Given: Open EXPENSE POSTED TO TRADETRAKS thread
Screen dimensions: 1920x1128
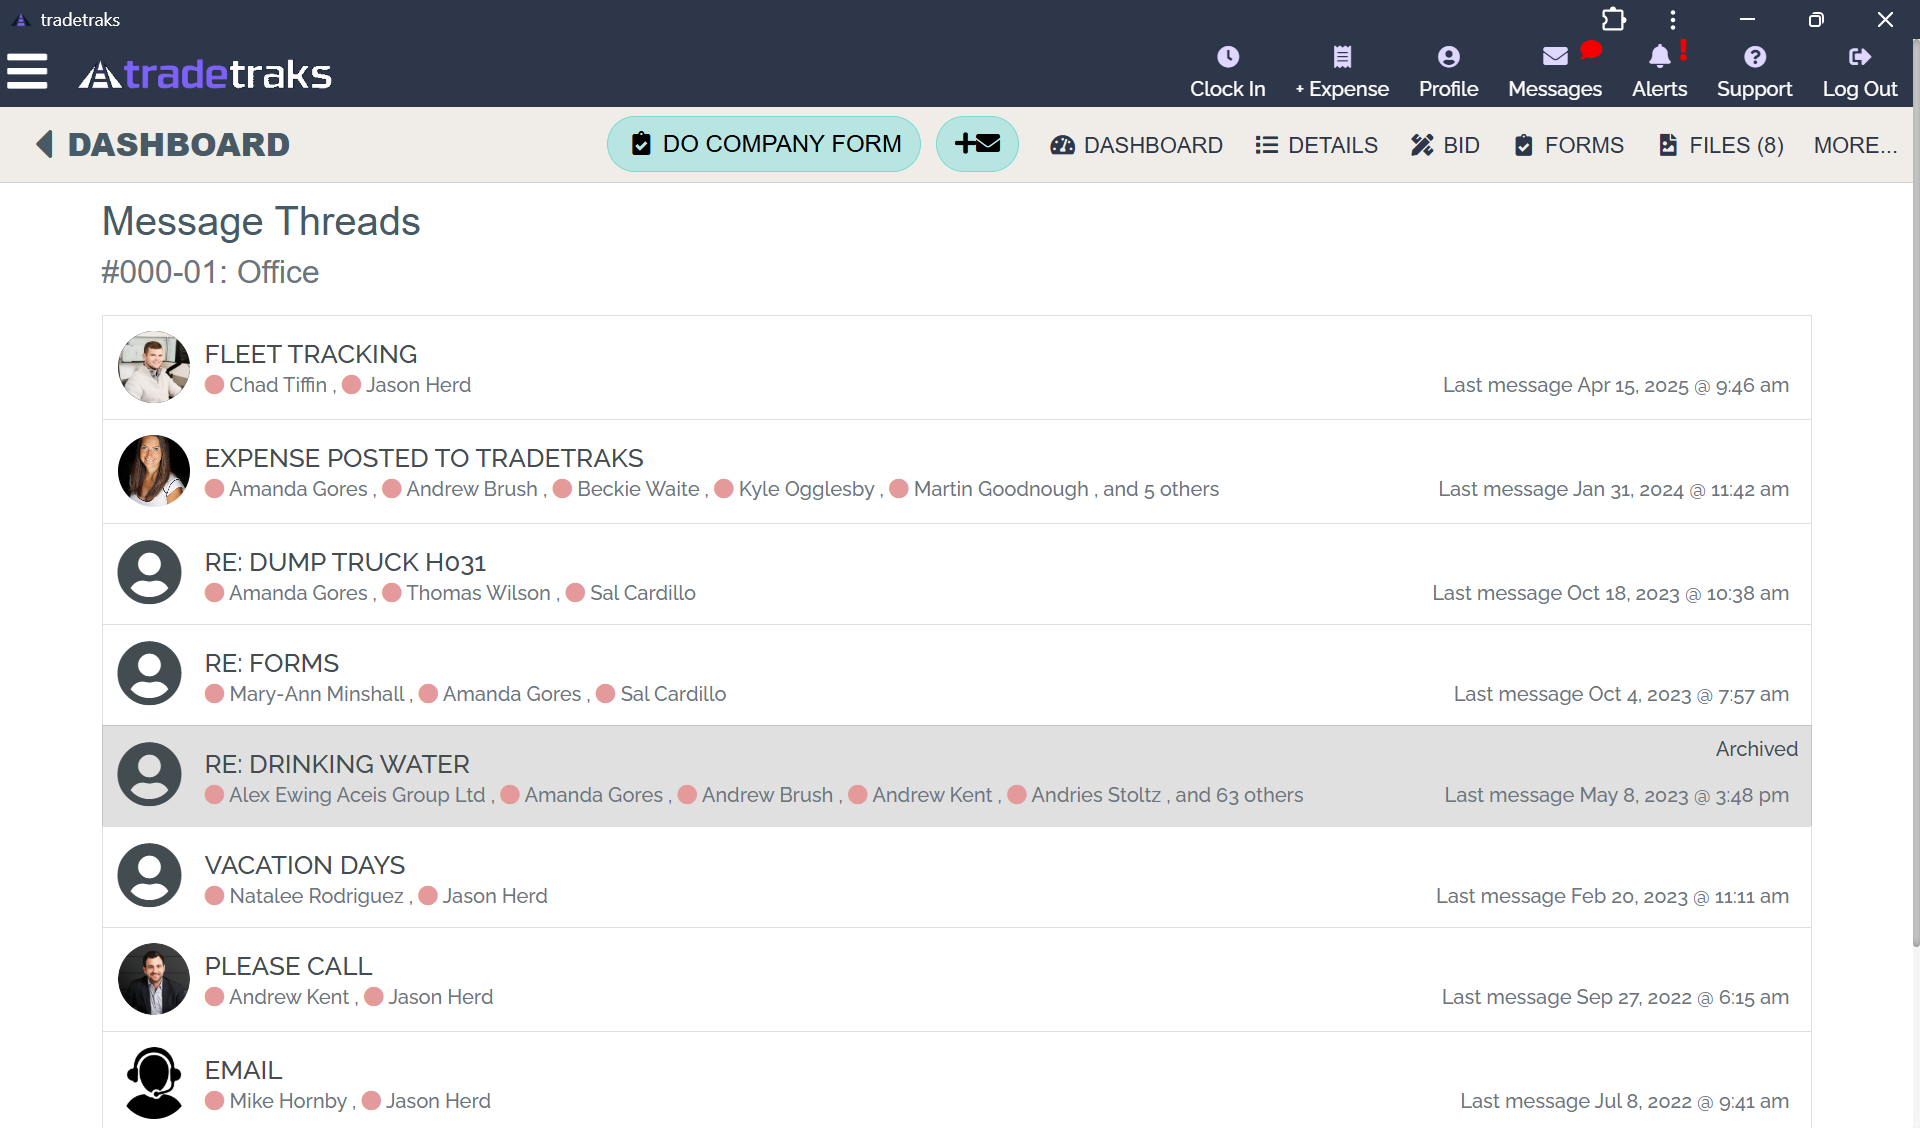Looking at the screenshot, I should coord(956,472).
